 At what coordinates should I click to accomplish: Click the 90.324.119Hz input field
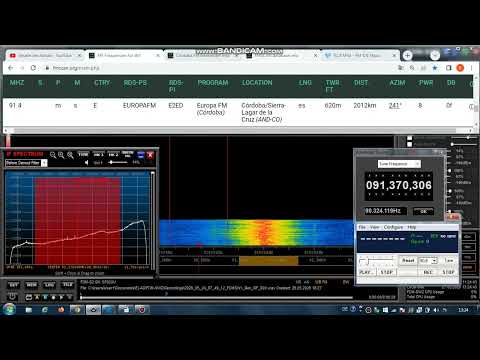pos(385,211)
